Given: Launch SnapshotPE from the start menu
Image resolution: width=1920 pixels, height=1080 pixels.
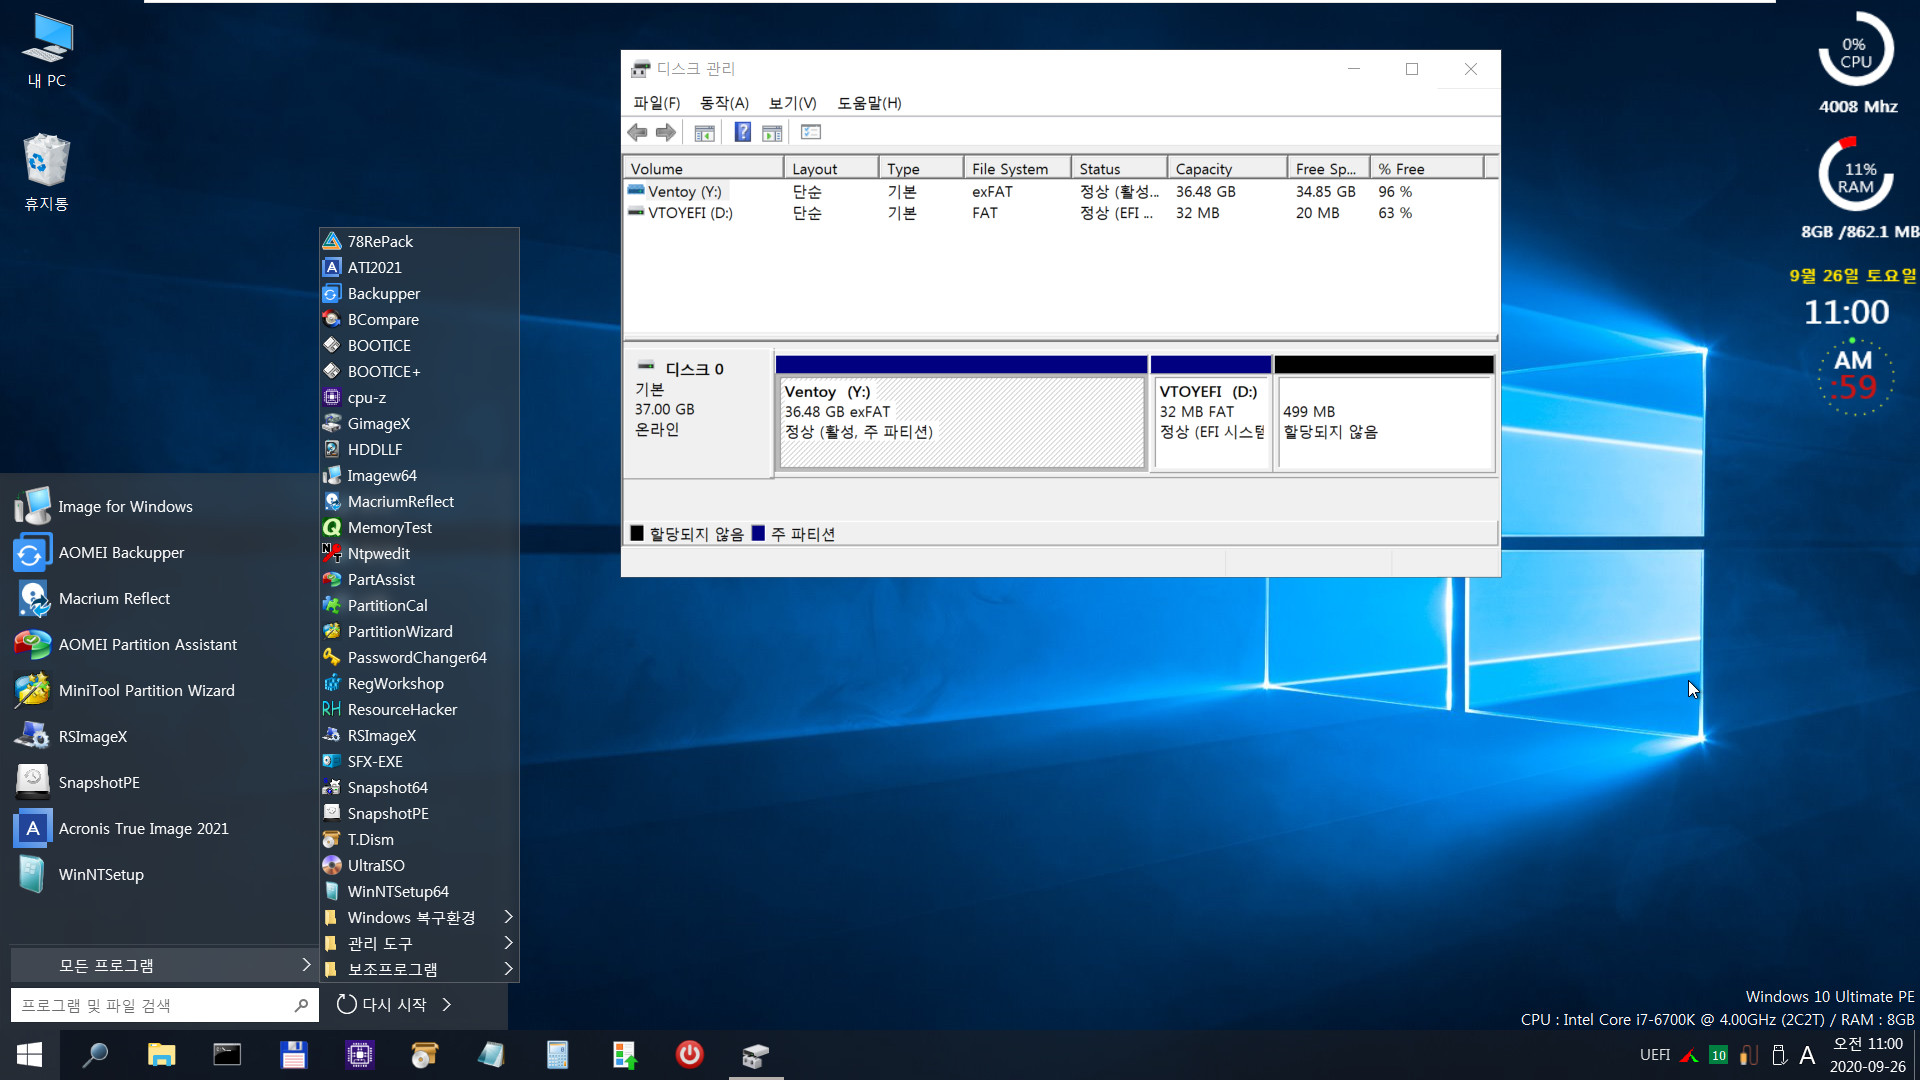Looking at the screenshot, I should click(160, 782).
